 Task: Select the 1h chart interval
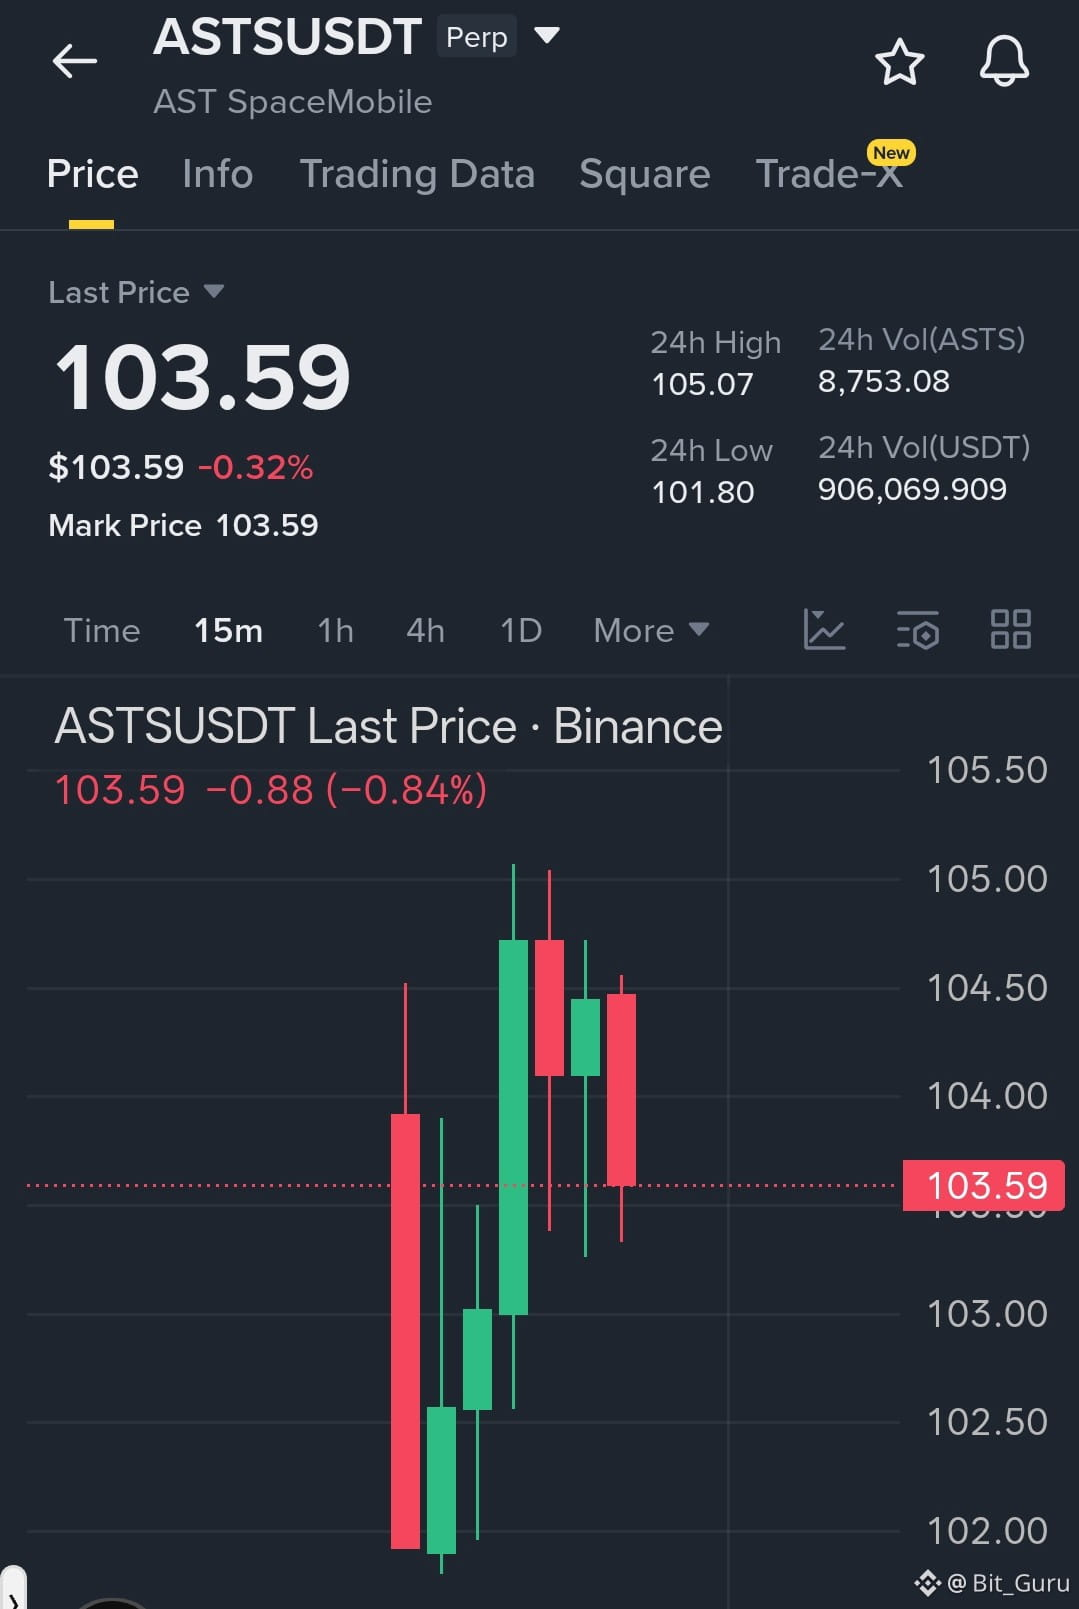pos(335,630)
